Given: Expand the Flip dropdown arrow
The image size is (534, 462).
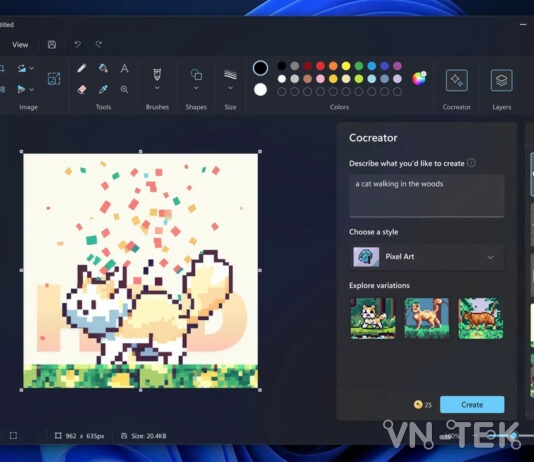Looking at the screenshot, I should point(32,90).
